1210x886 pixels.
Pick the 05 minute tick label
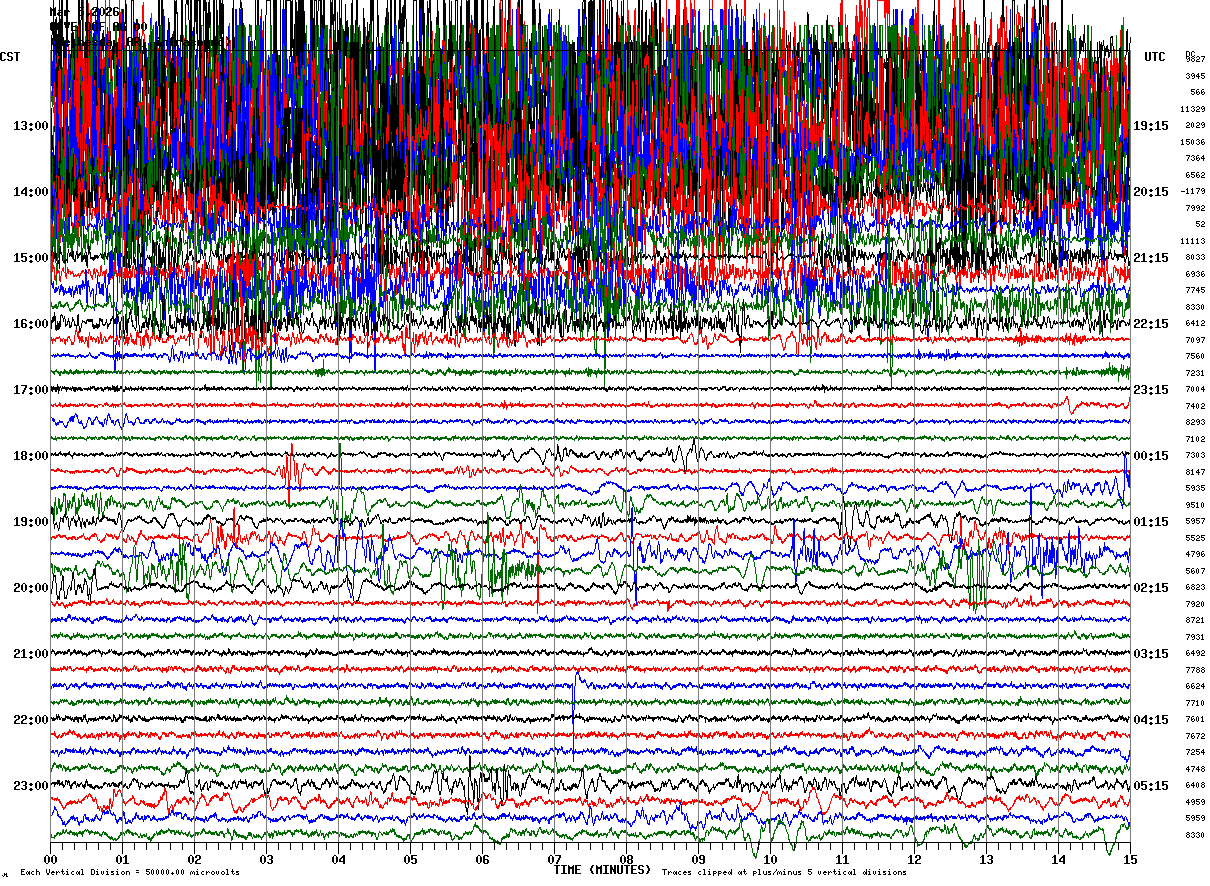pos(410,859)
